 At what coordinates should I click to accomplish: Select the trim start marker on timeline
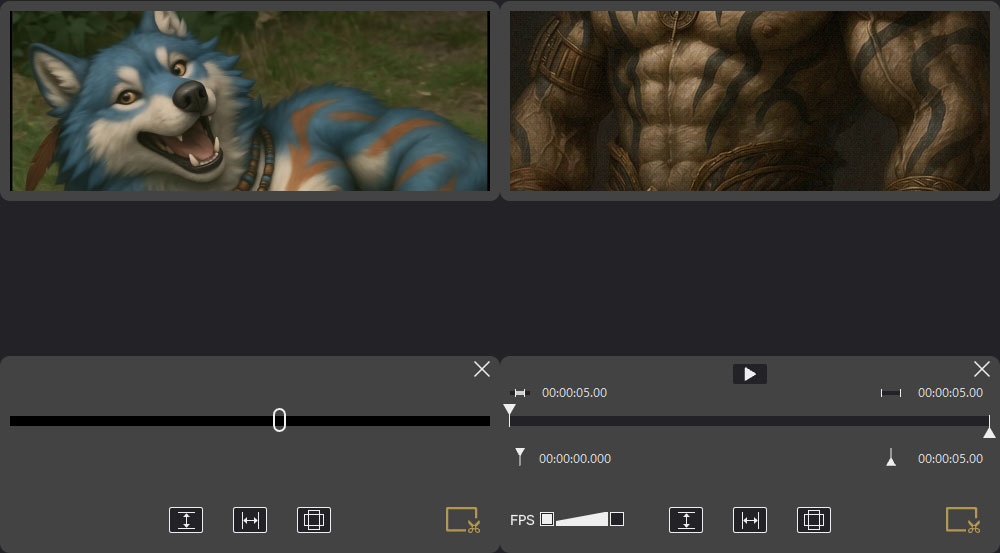[x=509, y=413]
